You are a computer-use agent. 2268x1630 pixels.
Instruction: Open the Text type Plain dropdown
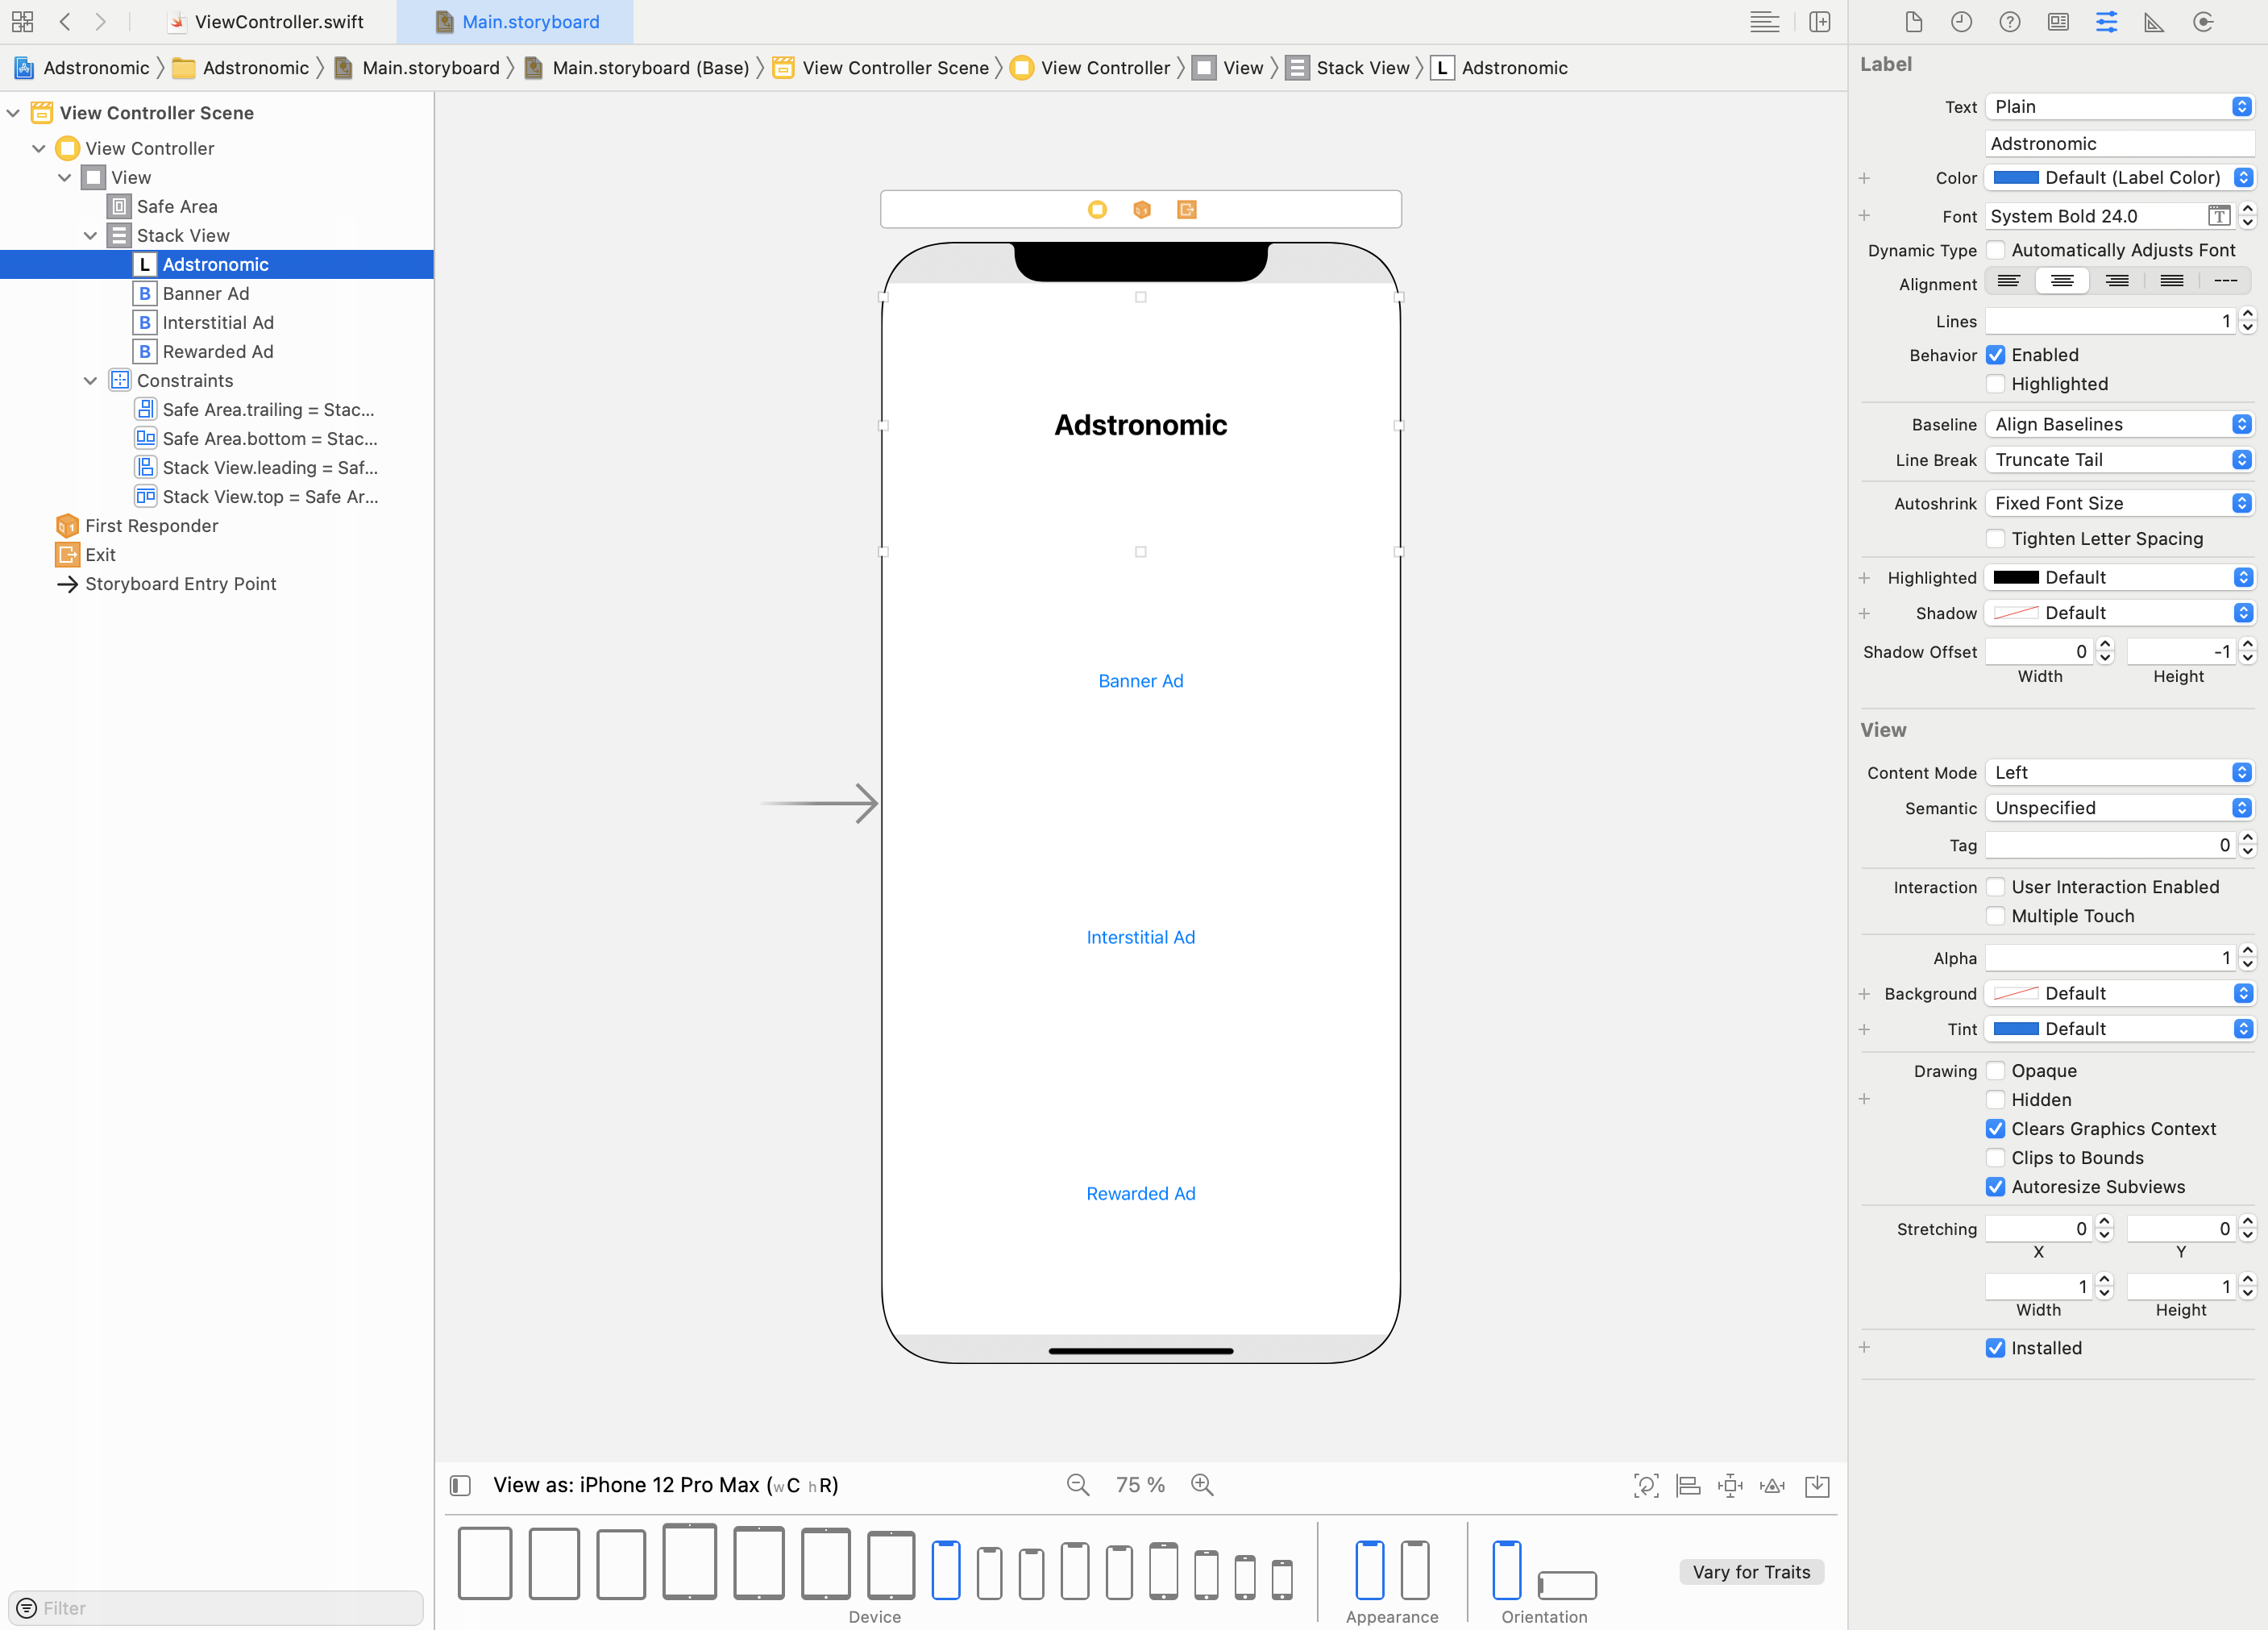[x=2119, y=107]
